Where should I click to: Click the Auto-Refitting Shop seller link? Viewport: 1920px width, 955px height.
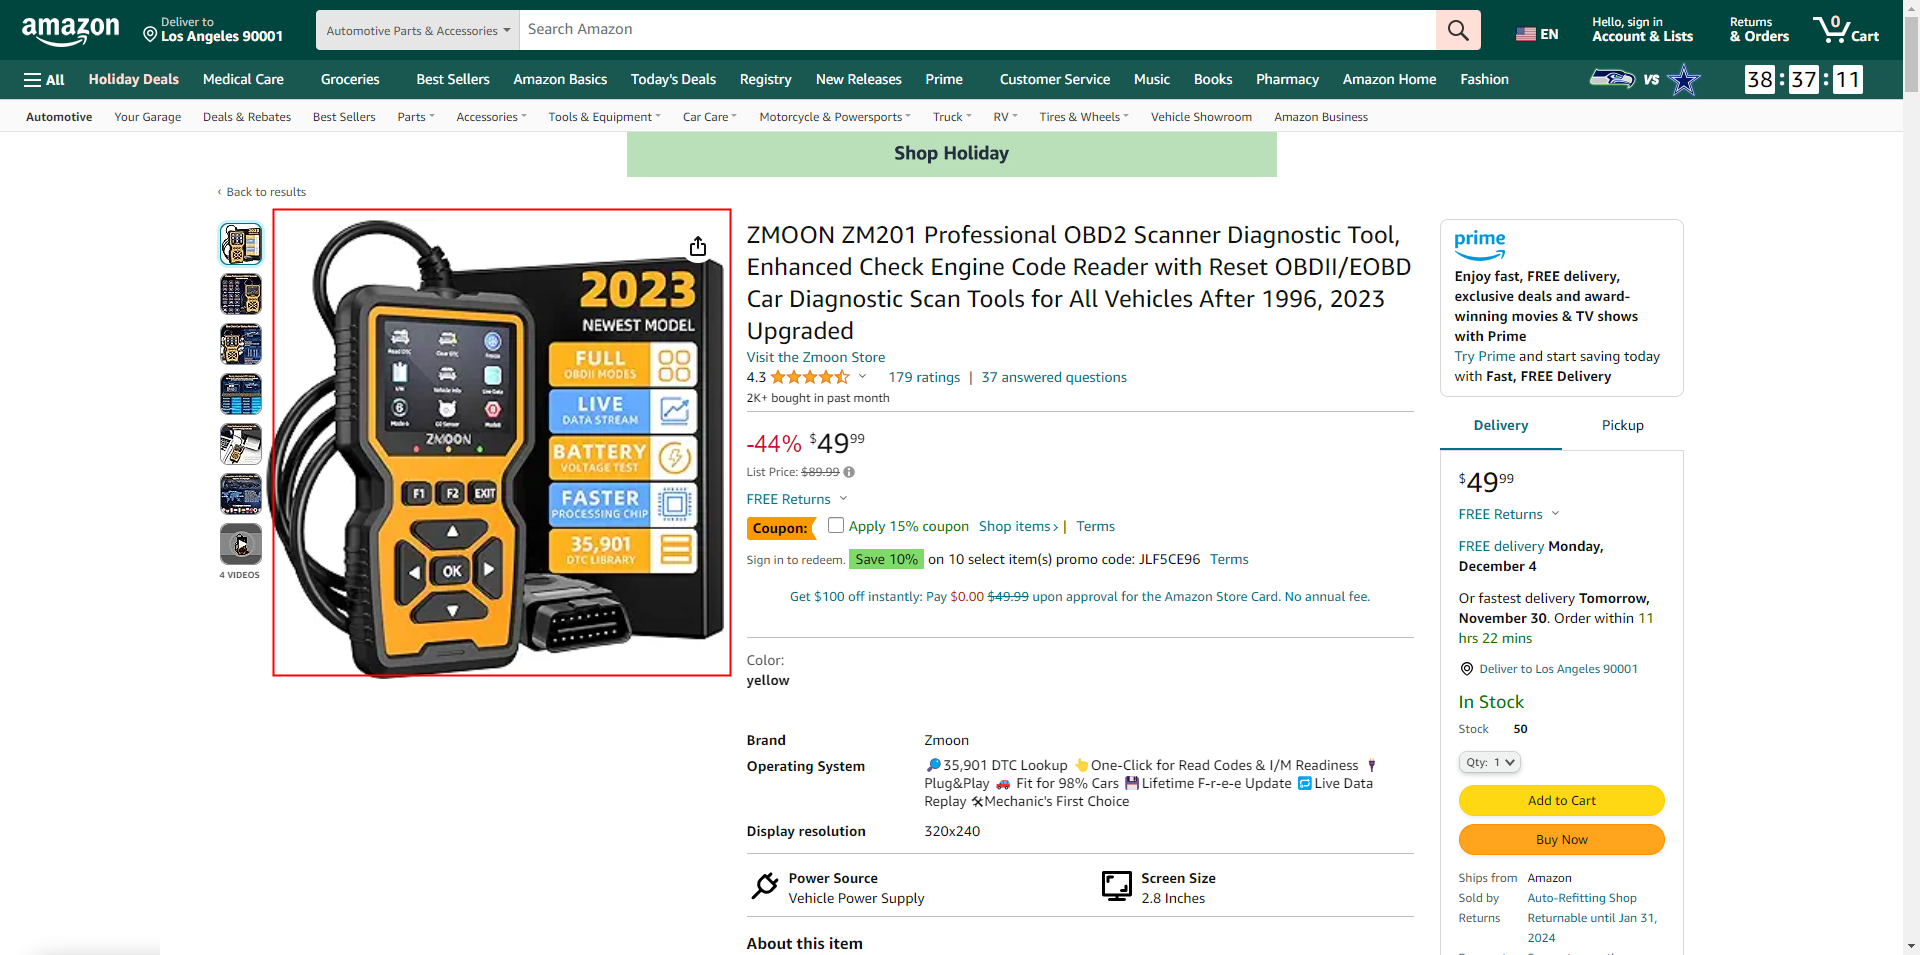[x=1581, y=898]
